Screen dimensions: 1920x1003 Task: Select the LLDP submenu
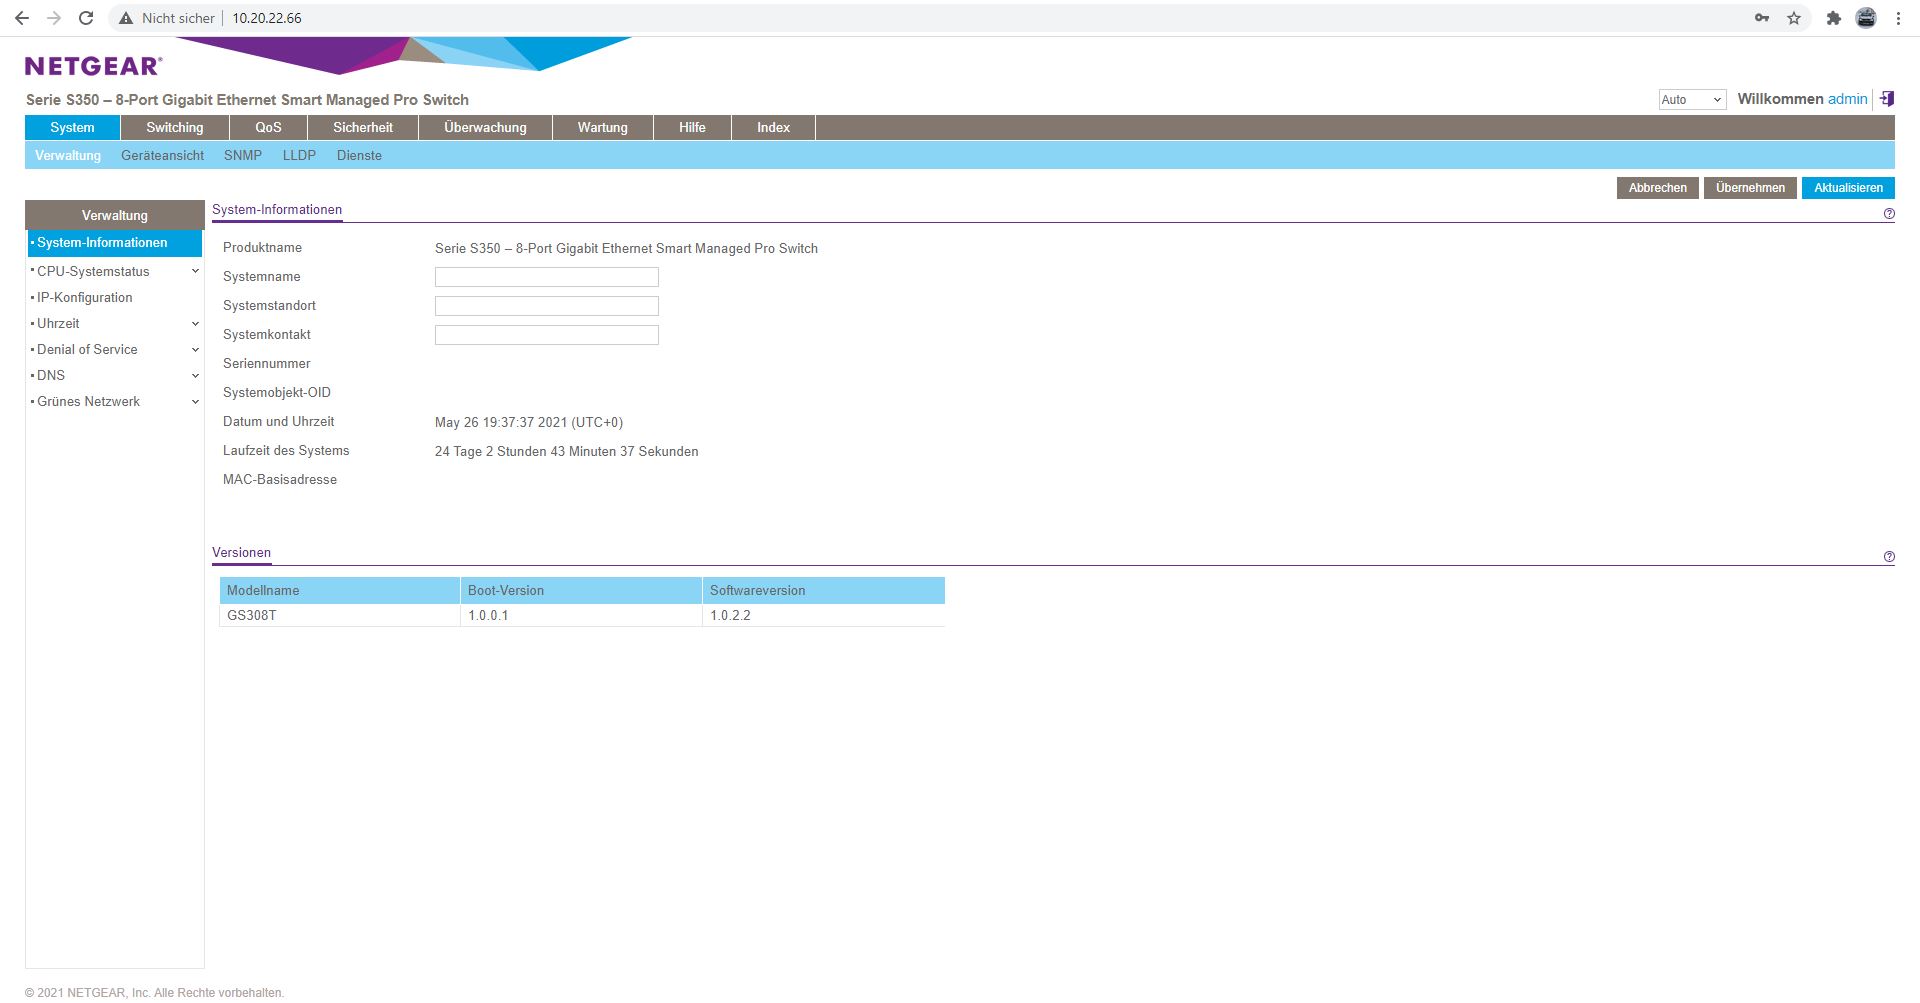coord(299,156)
